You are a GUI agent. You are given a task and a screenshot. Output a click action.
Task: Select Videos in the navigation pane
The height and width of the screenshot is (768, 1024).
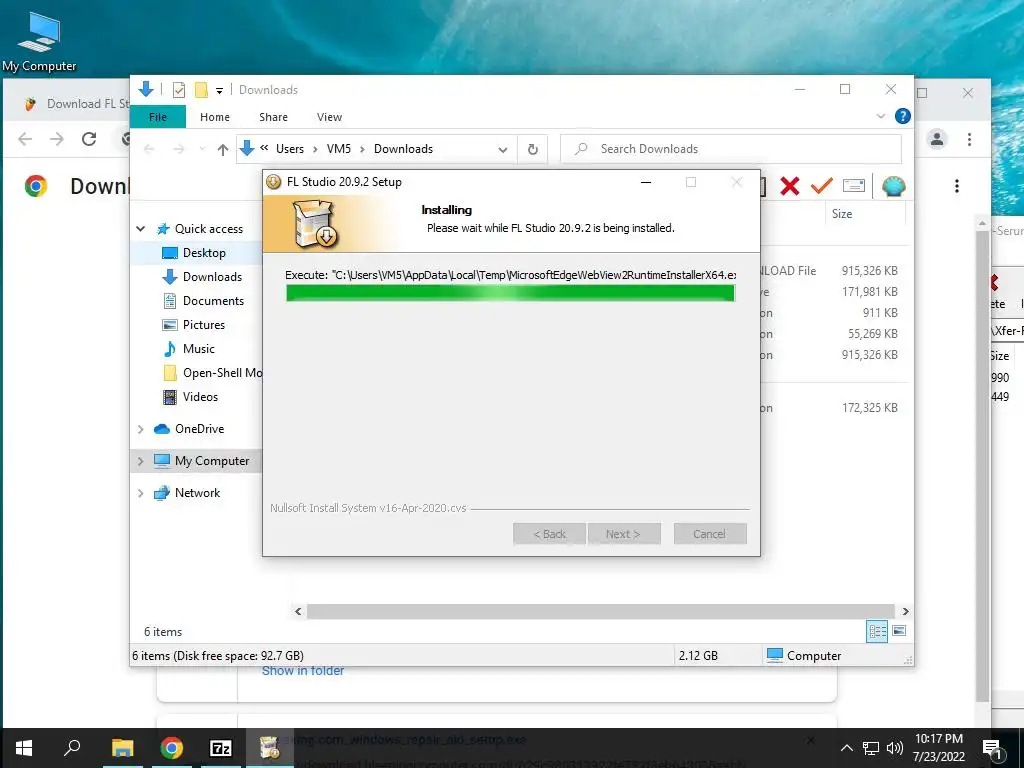coord(200,397)
